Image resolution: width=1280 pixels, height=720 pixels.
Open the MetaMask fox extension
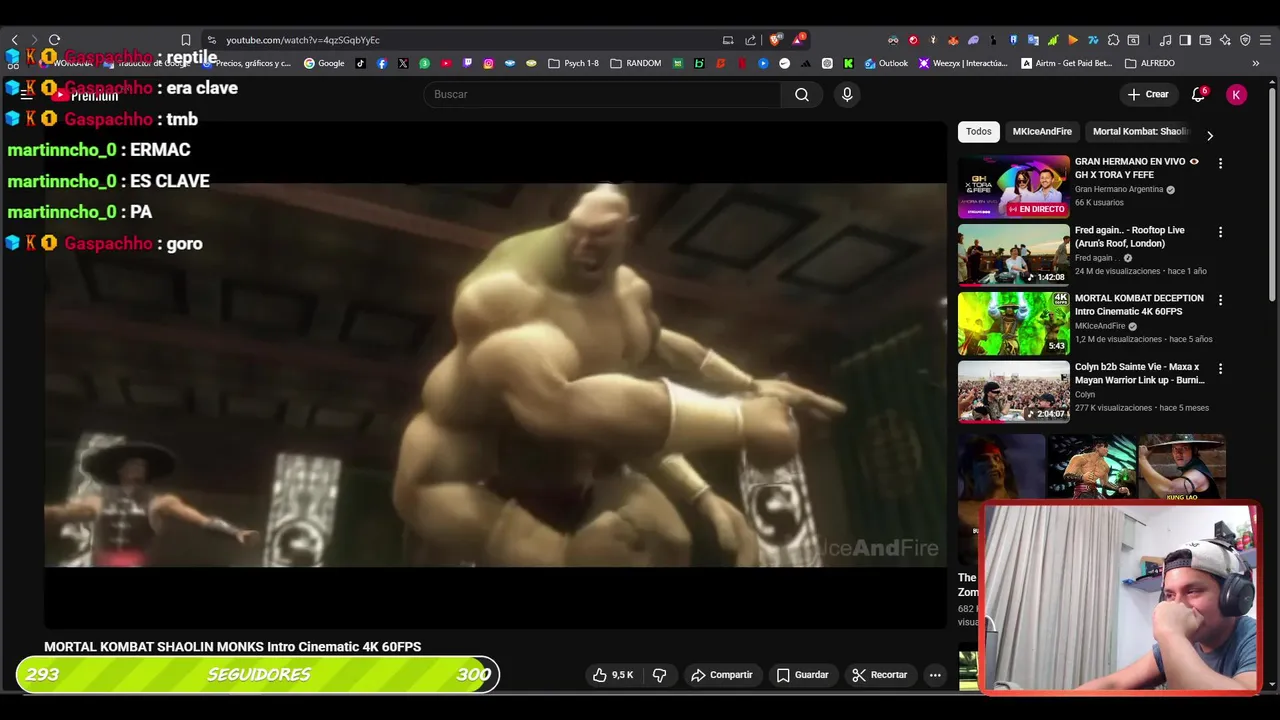[953, 40]
